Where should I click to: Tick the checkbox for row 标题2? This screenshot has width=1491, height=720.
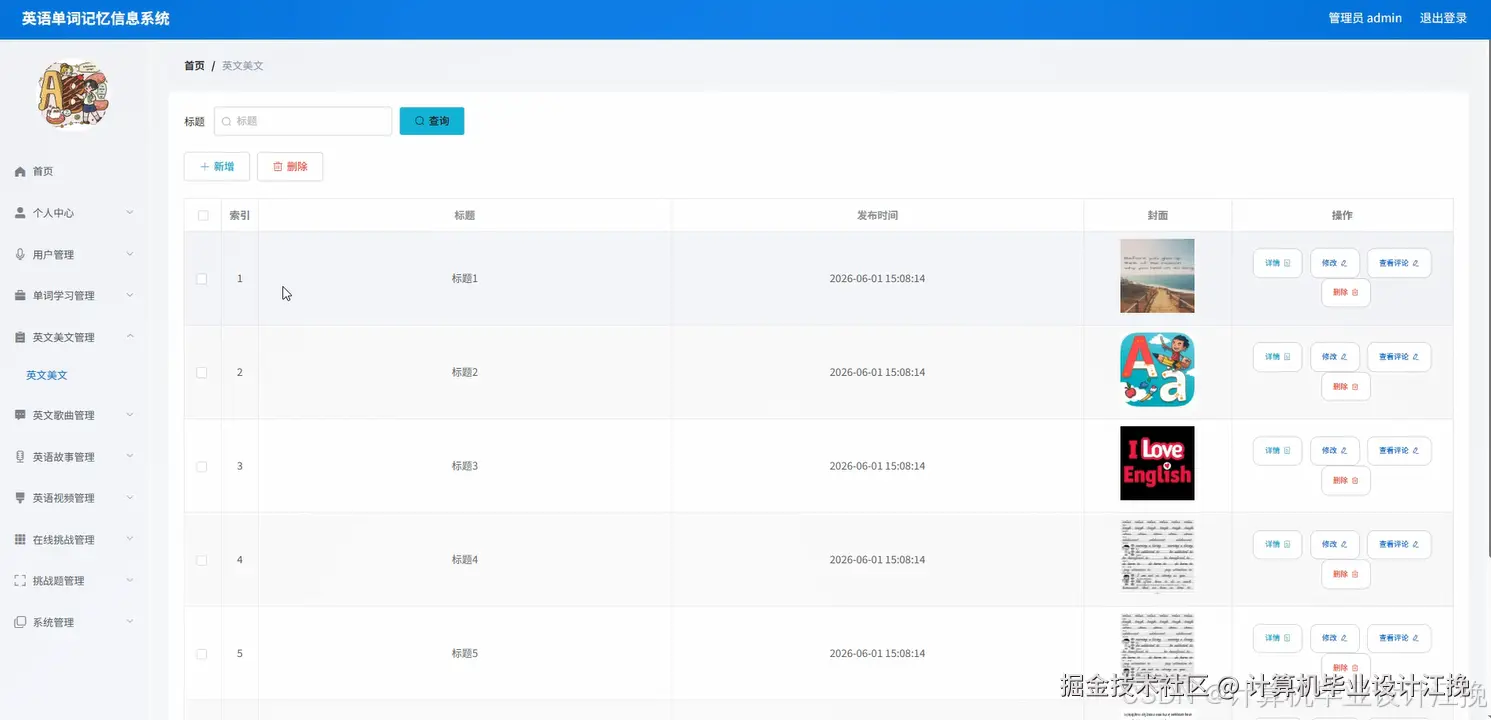[202, 372]
